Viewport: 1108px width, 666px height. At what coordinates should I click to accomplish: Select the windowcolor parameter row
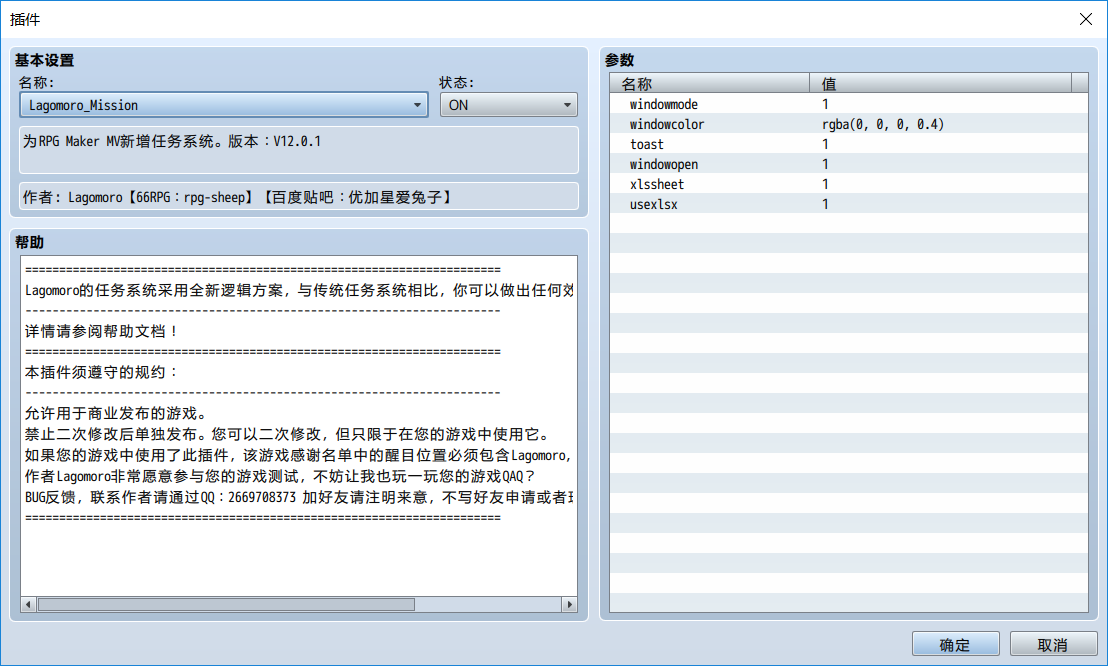(849, 124)
